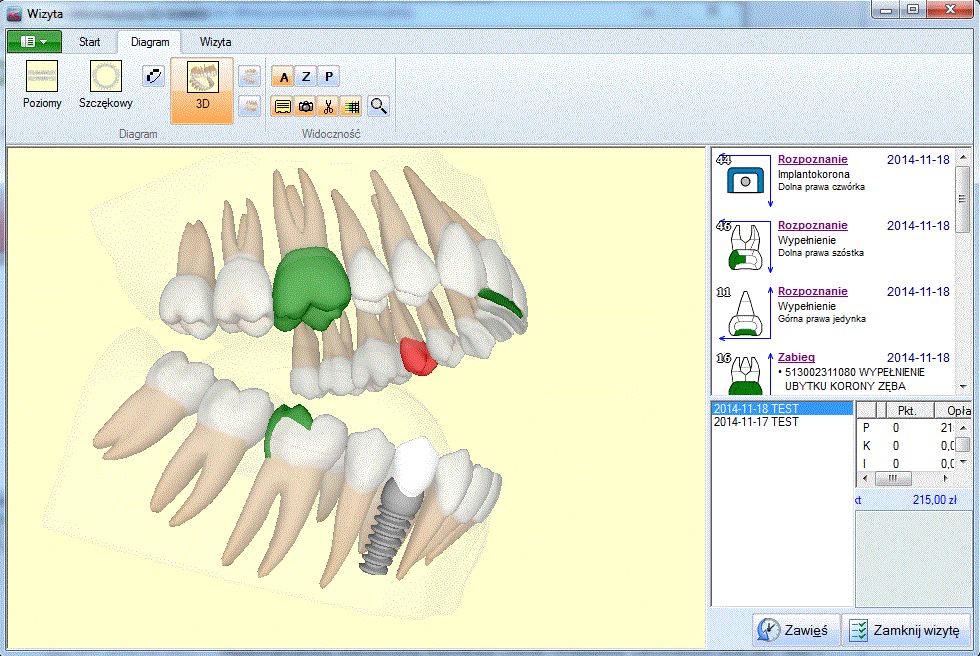The image size is (980, 656).
Task: Activate the 3D teeth diagram
Action: click(202, 89)
